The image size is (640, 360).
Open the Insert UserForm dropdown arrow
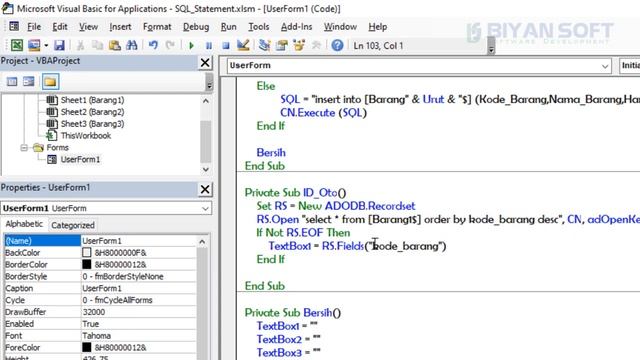pyautogui.click(x=46, y=45)
